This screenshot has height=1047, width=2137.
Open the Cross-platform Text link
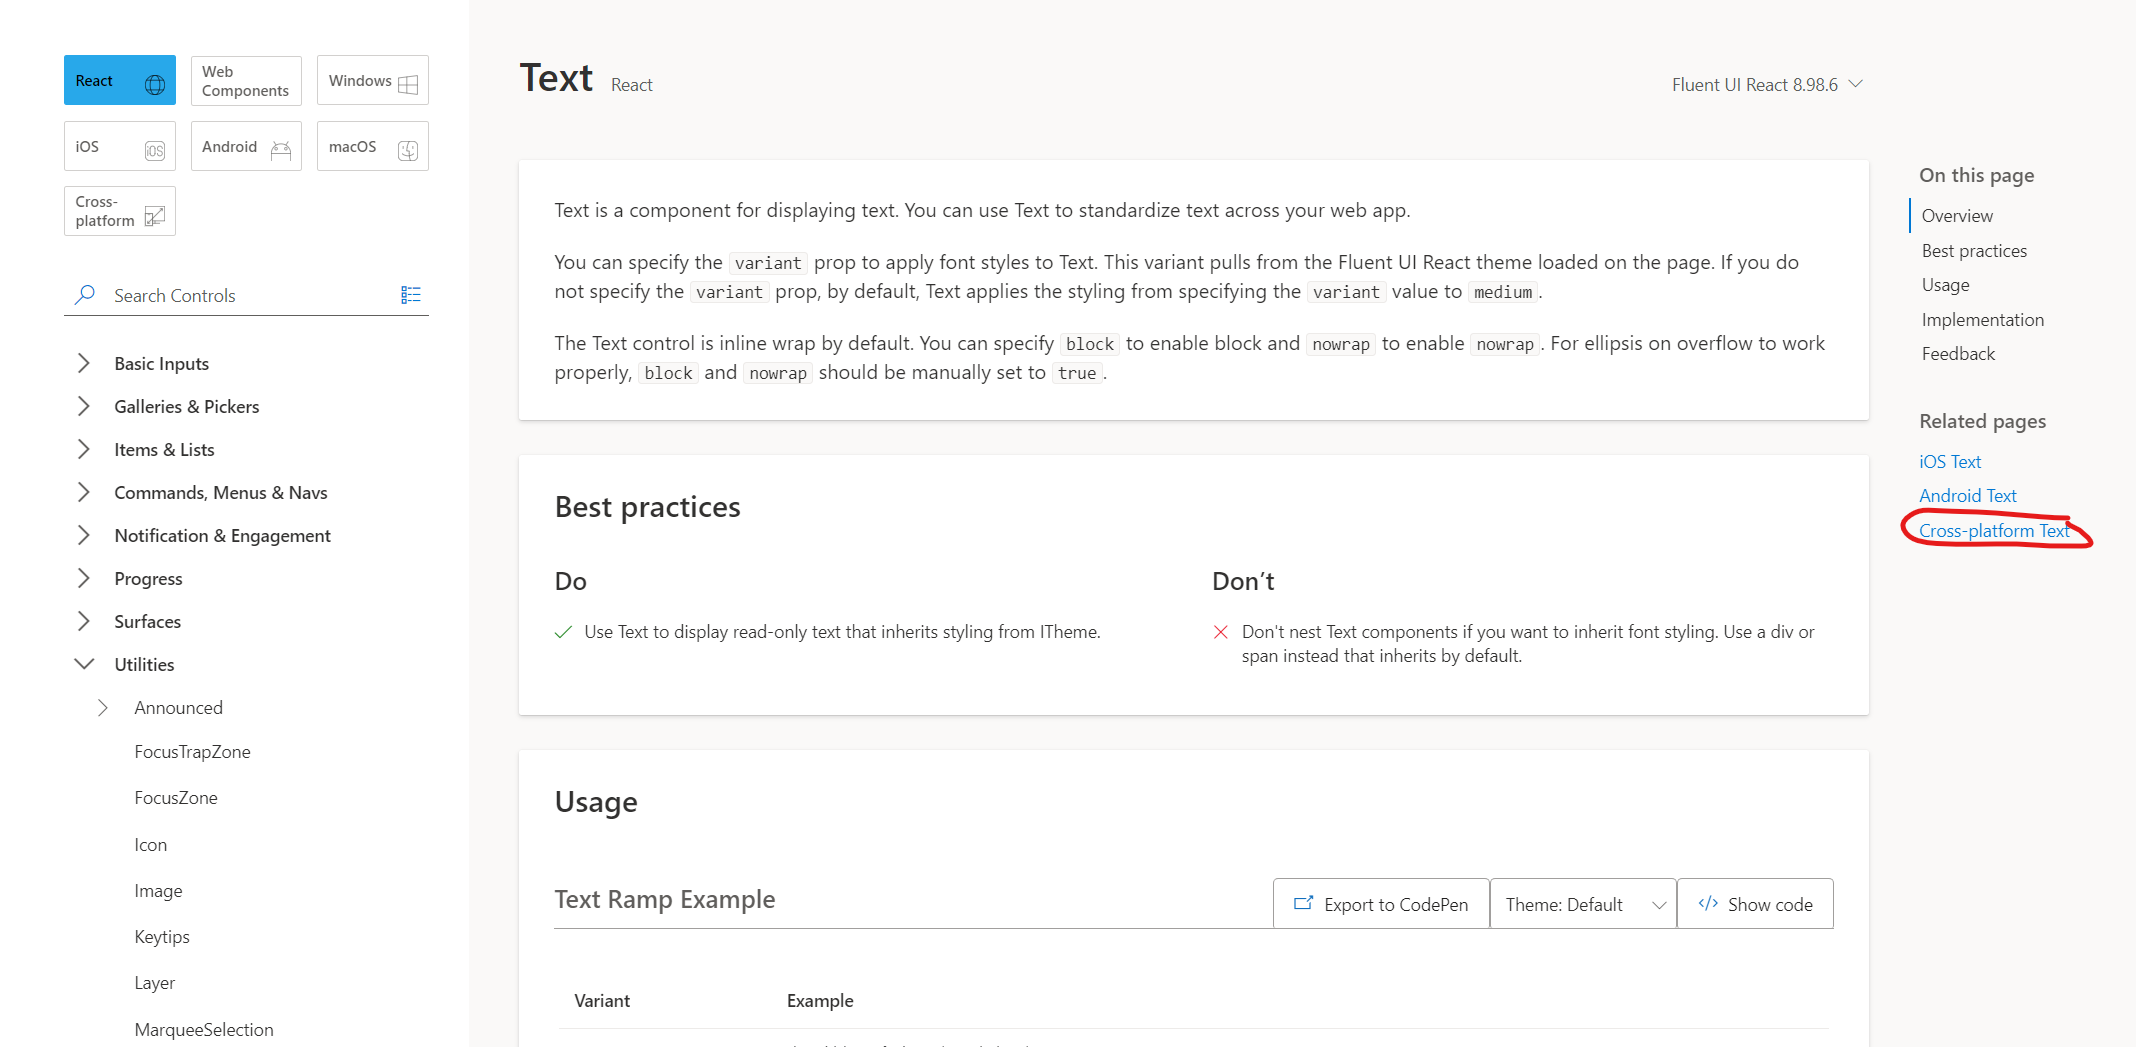pyautogui.click(x=1994, y=531)
